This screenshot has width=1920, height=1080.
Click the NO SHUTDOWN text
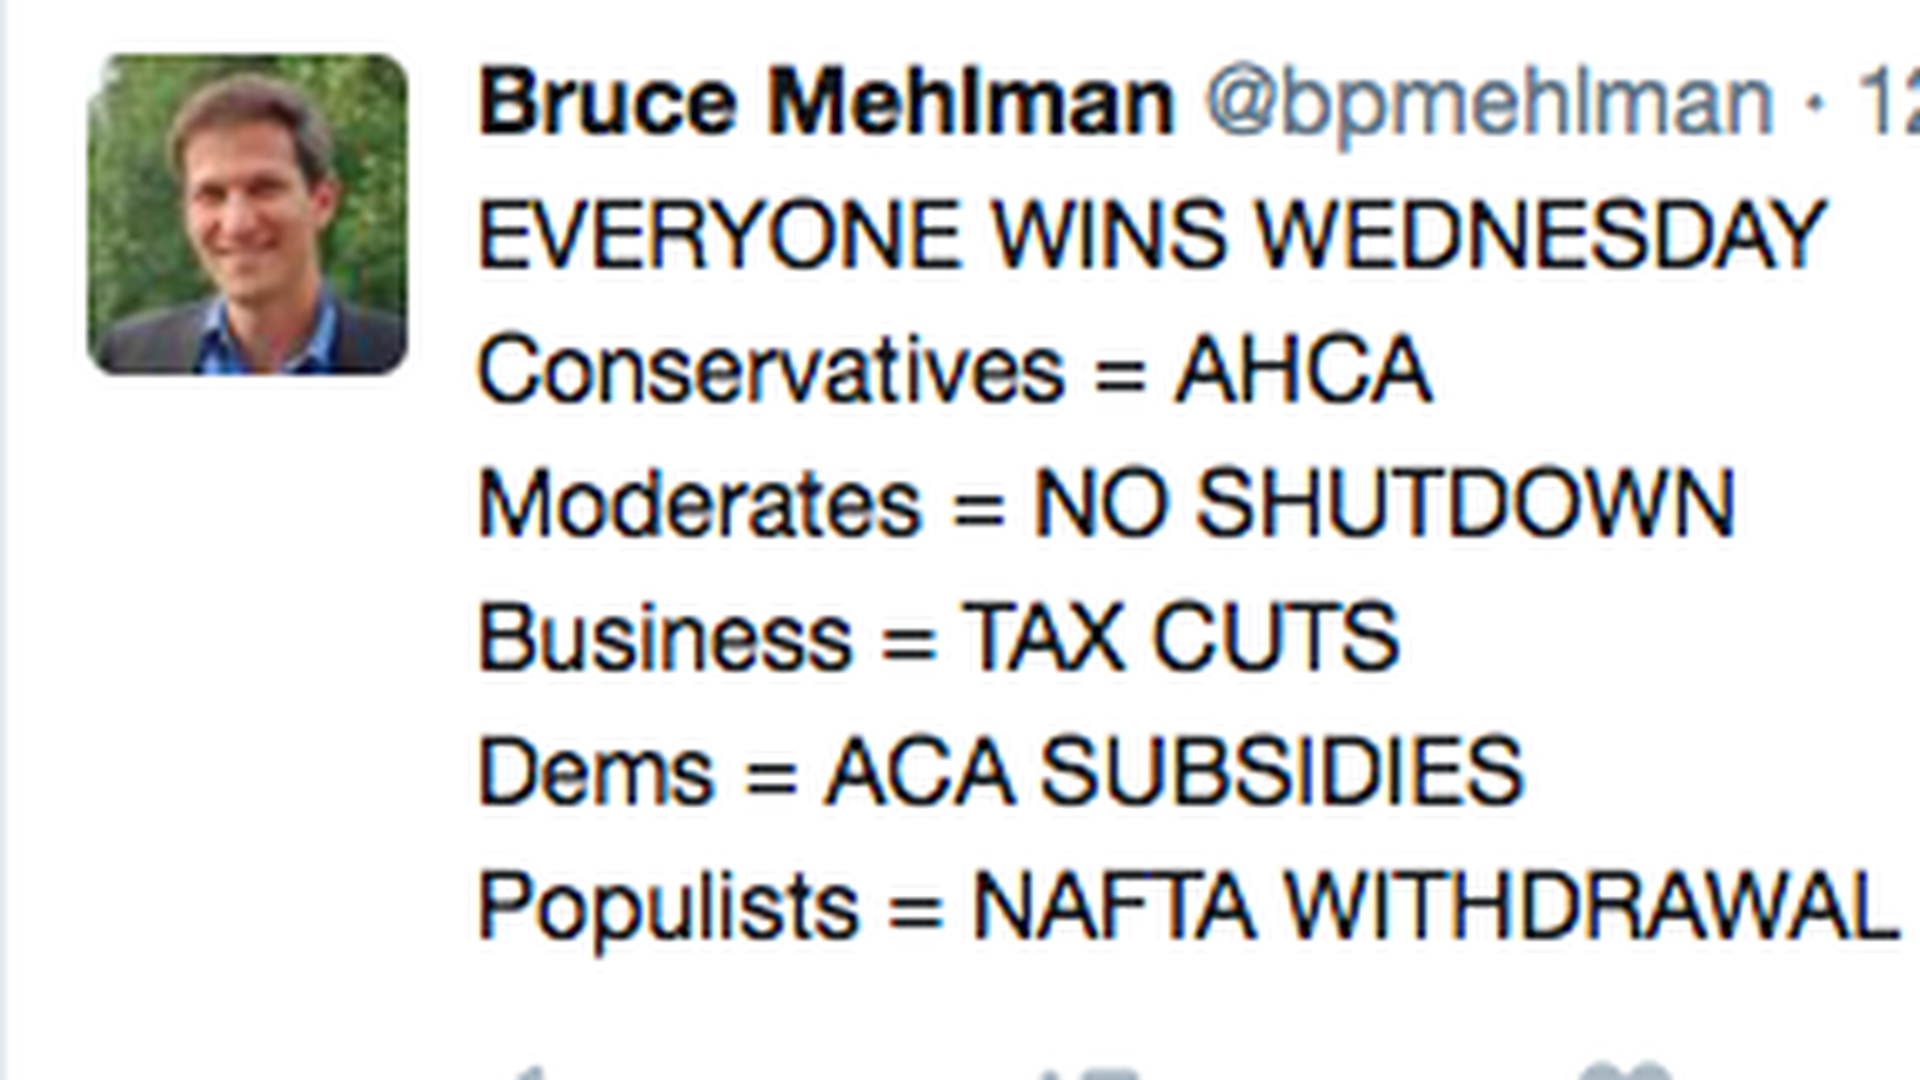tap(1383, 504)
